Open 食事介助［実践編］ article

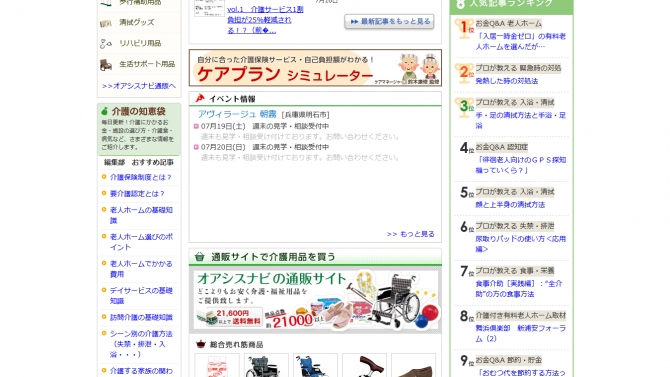point(519,289)
